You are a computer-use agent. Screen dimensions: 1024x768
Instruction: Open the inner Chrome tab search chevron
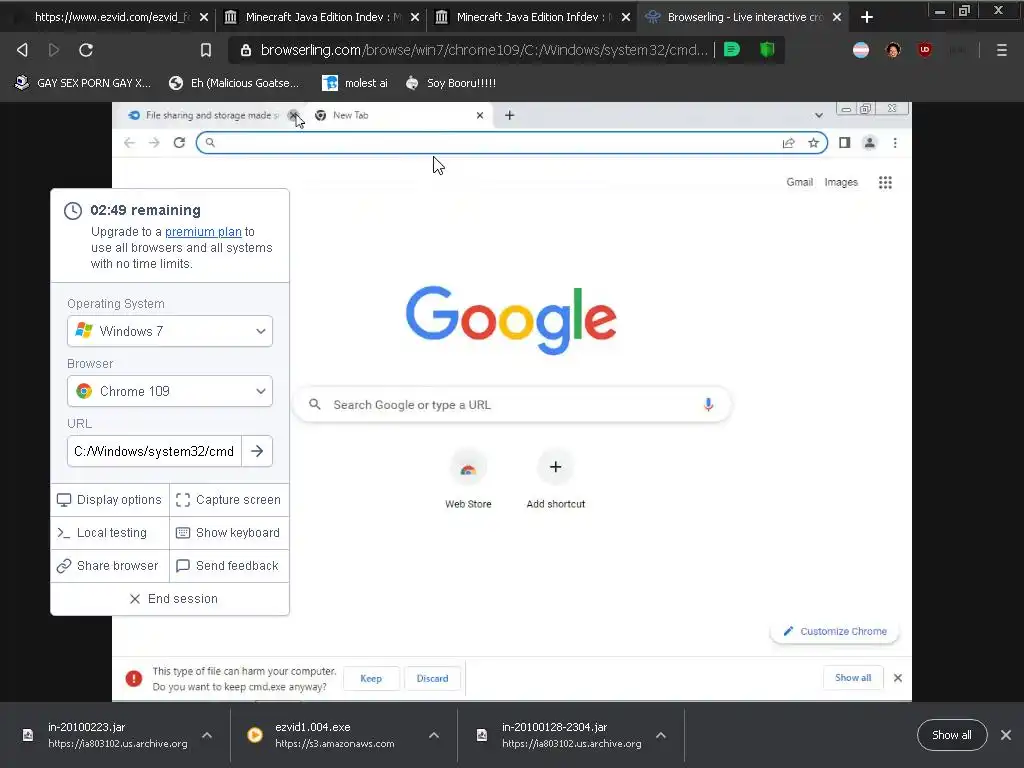818,116
